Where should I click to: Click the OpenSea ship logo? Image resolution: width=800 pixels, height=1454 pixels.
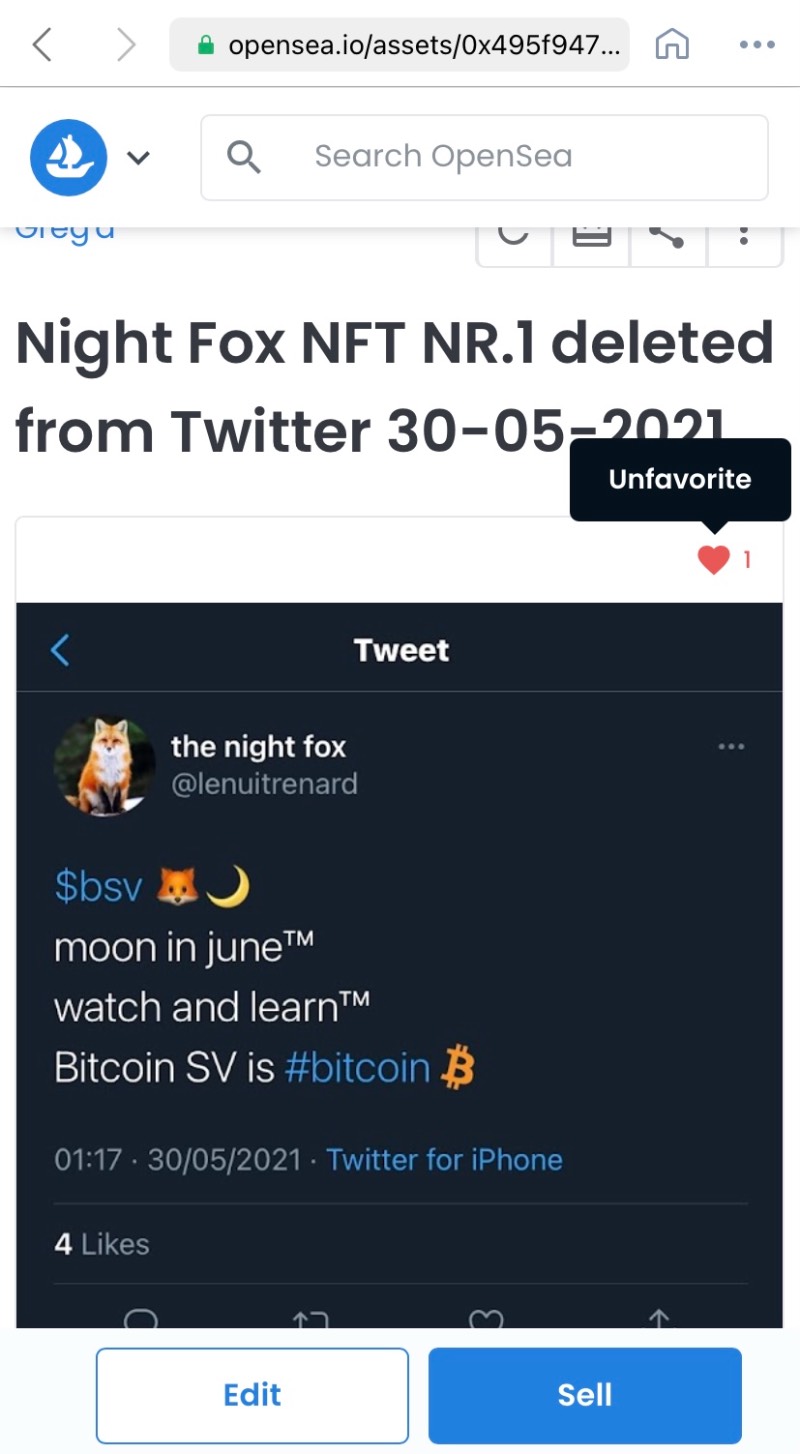68,157
